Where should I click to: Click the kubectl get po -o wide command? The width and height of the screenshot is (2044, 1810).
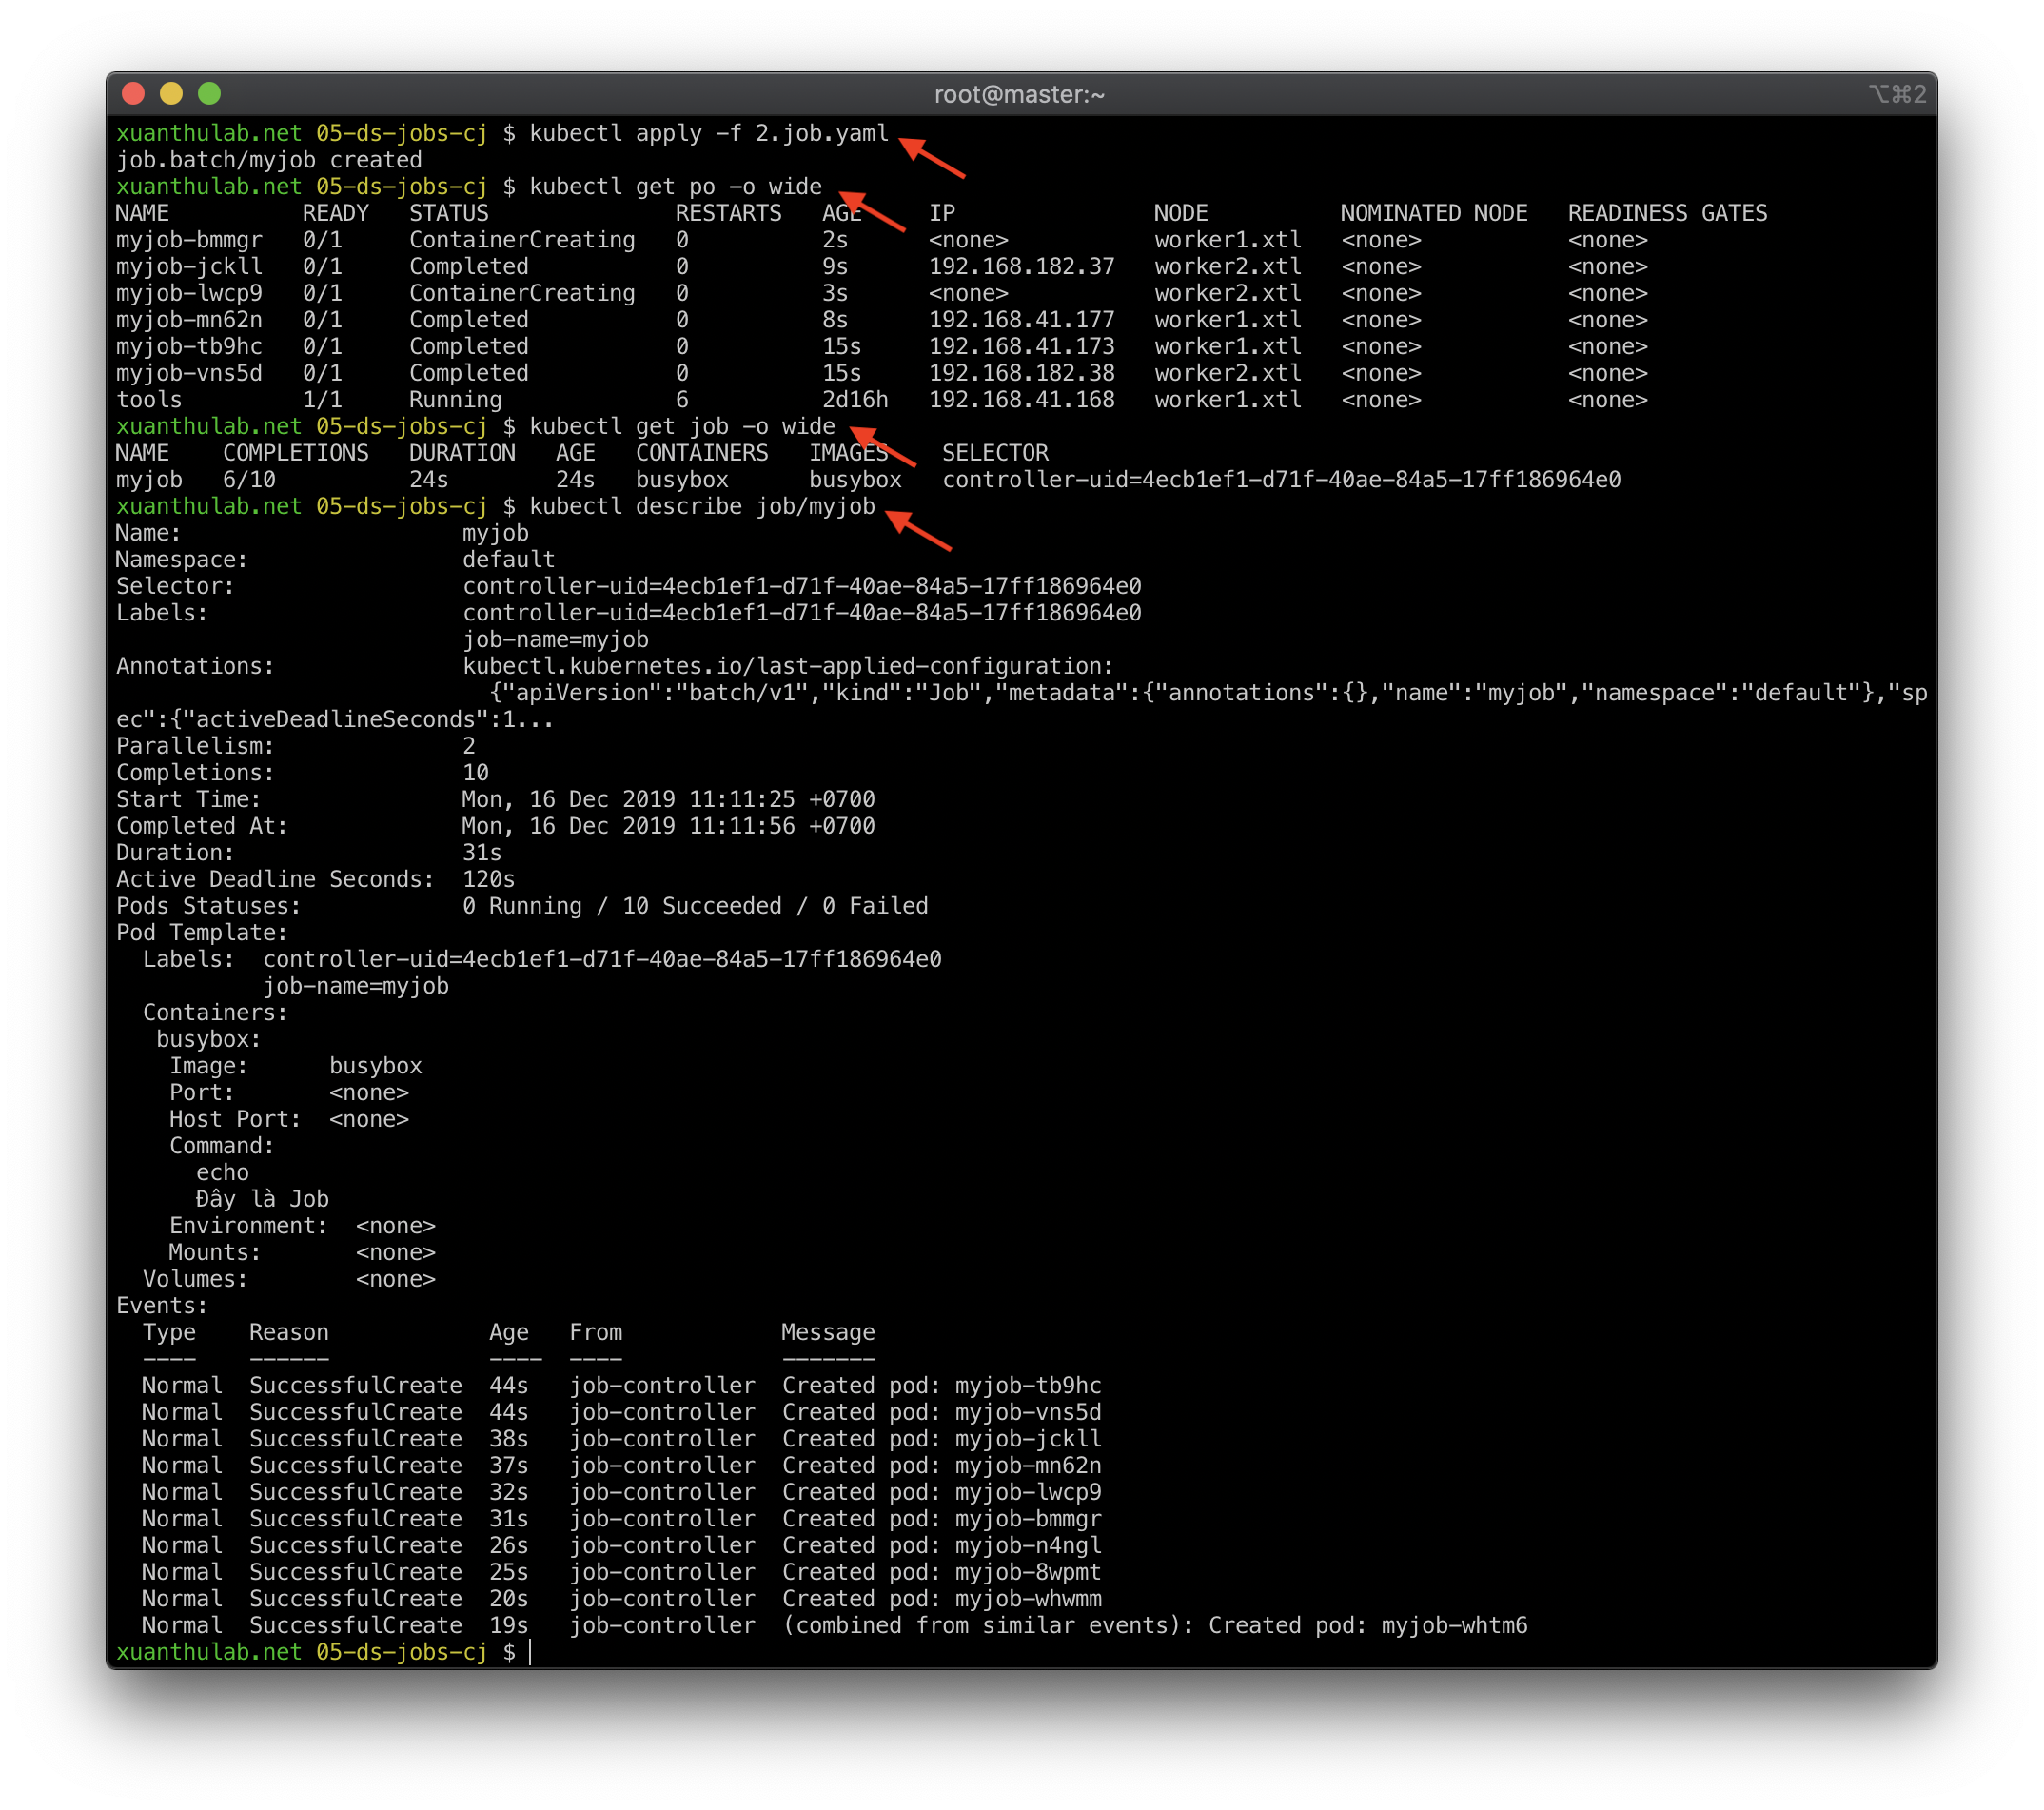675,187
